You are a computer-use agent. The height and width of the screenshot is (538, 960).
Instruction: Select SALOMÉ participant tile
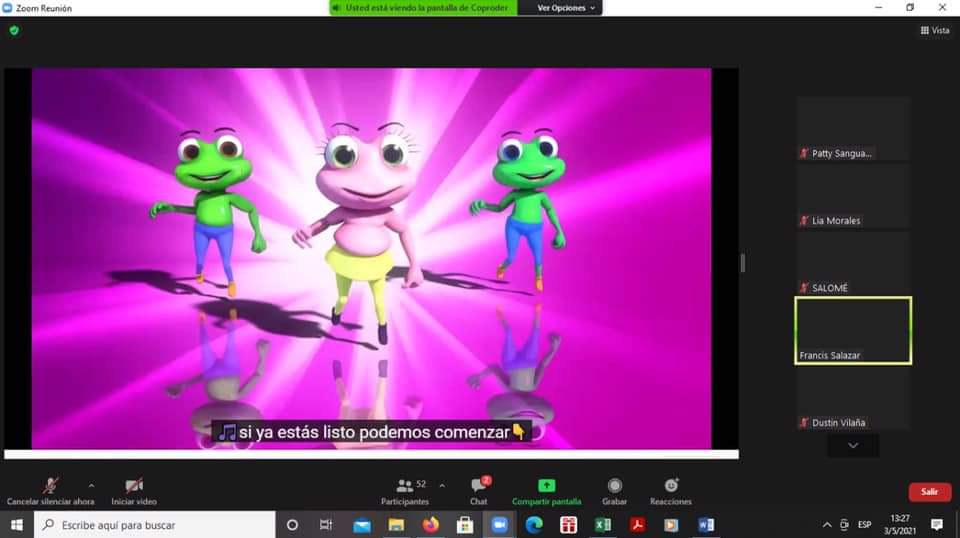click(853, 264)
